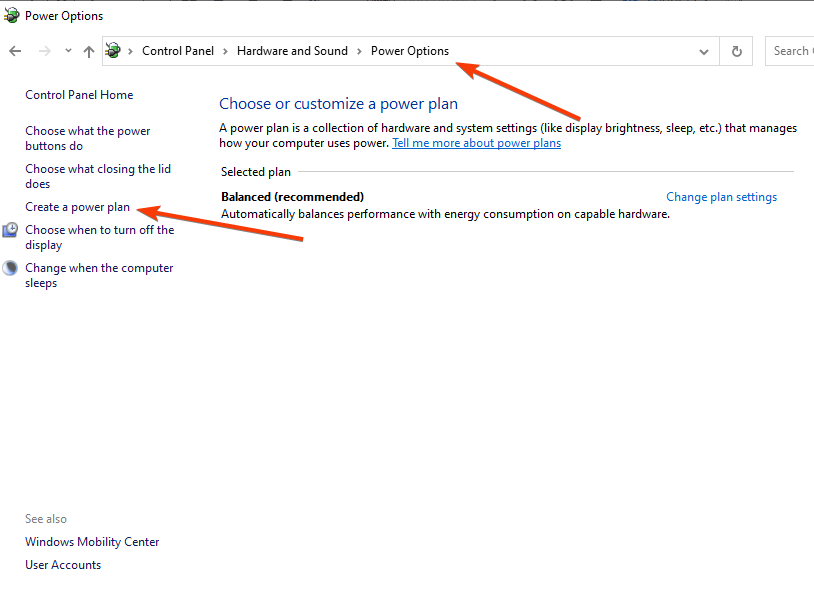Open the address bar history dropdown

(x=704, y=51)
